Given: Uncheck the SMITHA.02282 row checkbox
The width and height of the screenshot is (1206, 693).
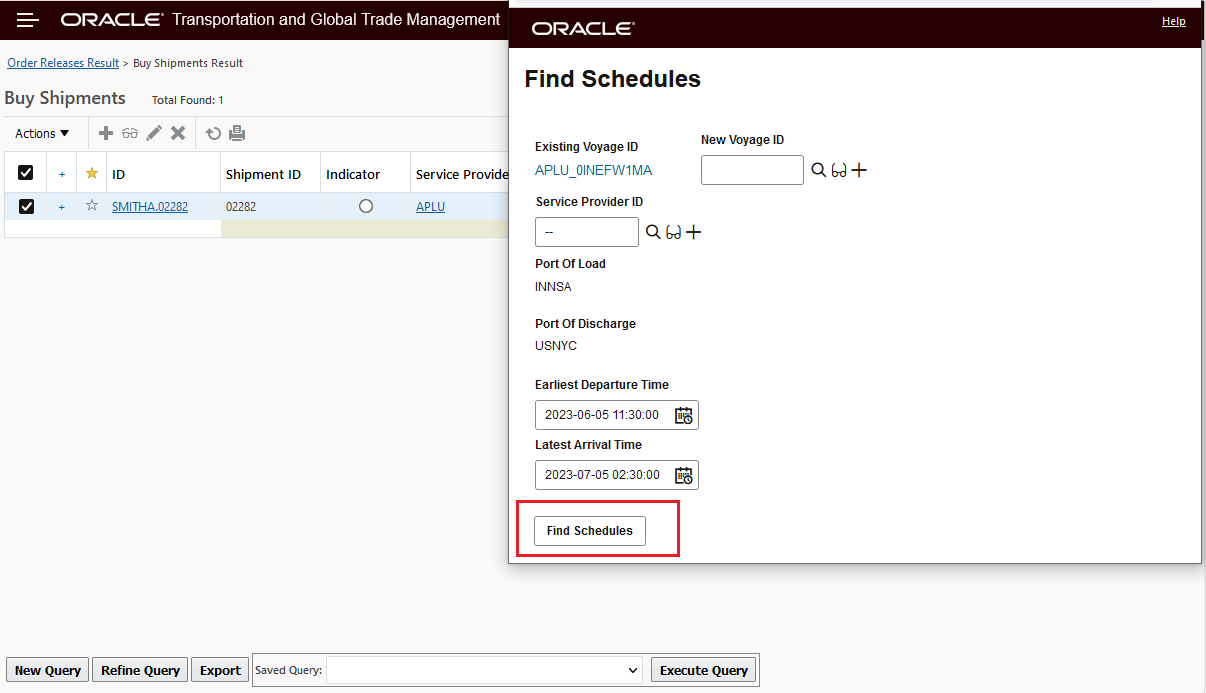Looking at the screenshot, I should pos(26,206).
